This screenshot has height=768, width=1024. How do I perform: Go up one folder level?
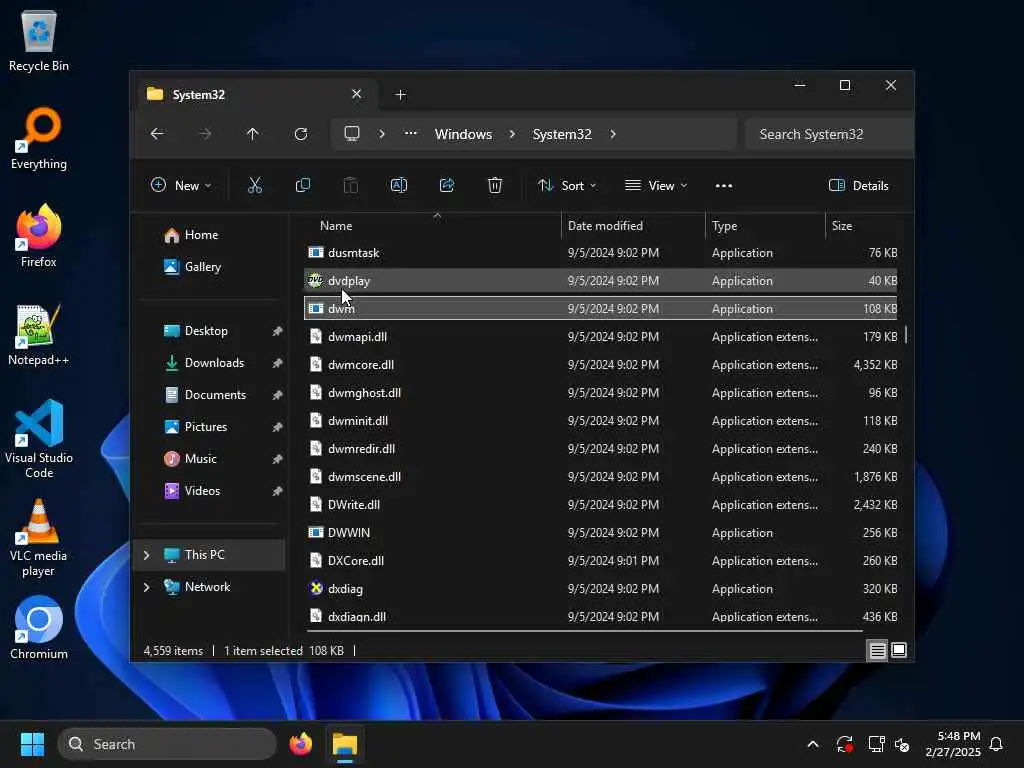click(x=253, y=134)
